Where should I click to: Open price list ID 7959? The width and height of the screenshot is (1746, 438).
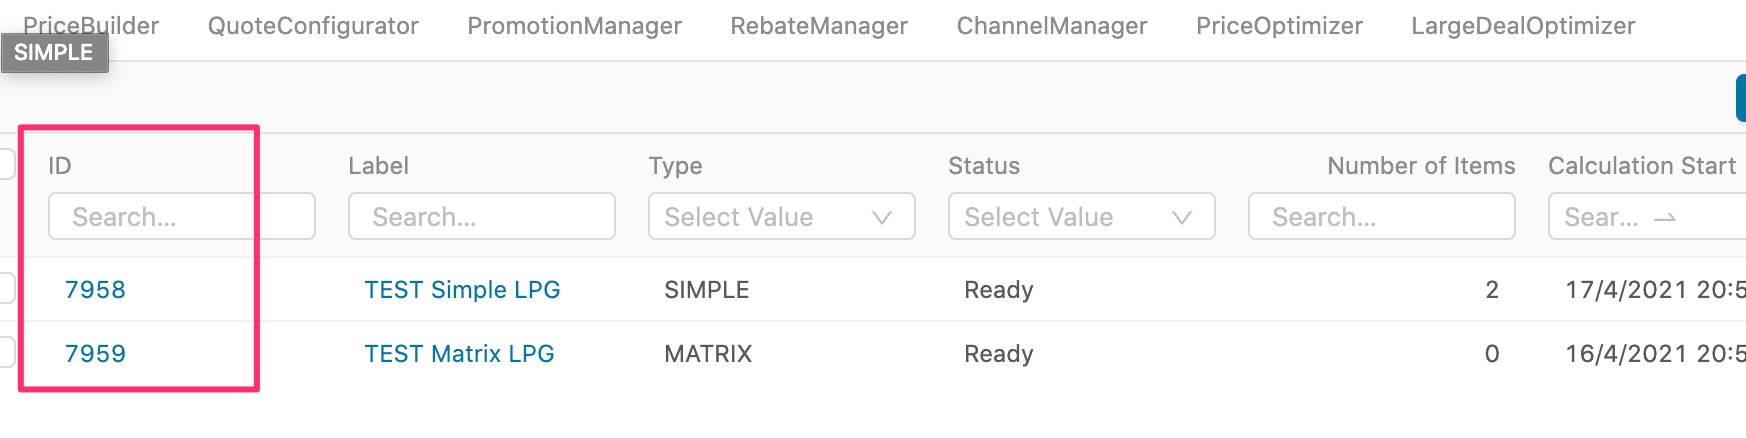pos(95,354)
